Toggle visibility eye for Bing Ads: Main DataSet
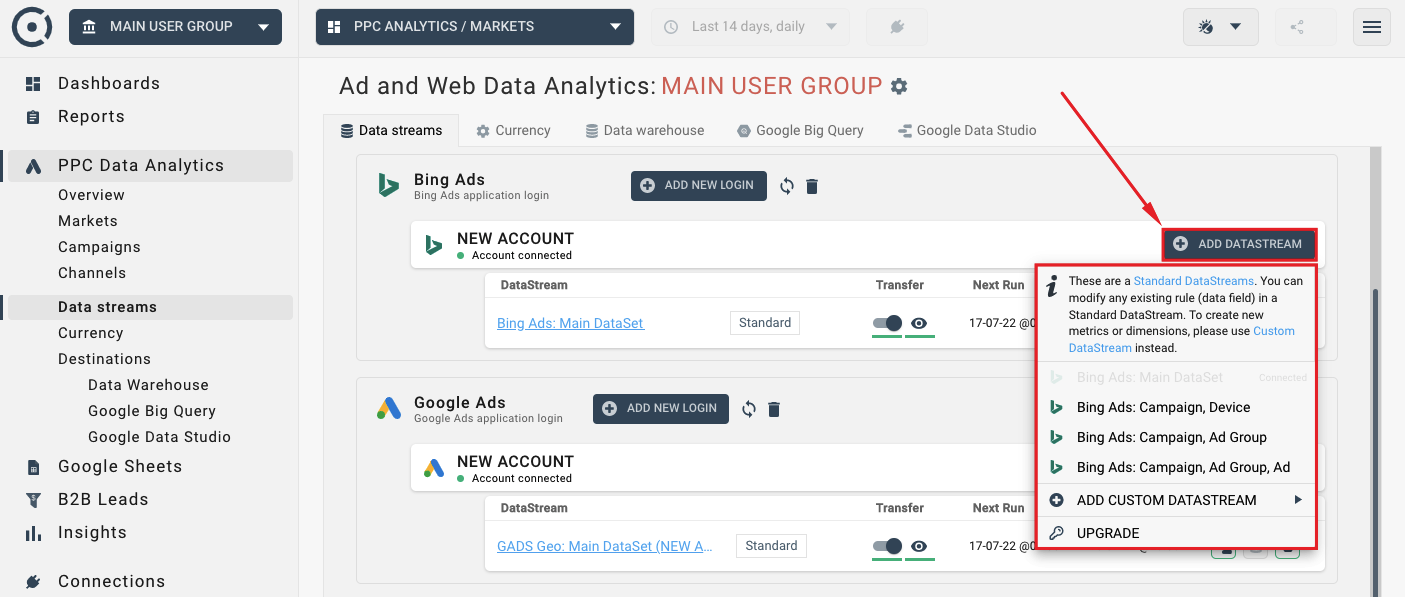Viewport: 1405px width, 597px height. [919, 323]
